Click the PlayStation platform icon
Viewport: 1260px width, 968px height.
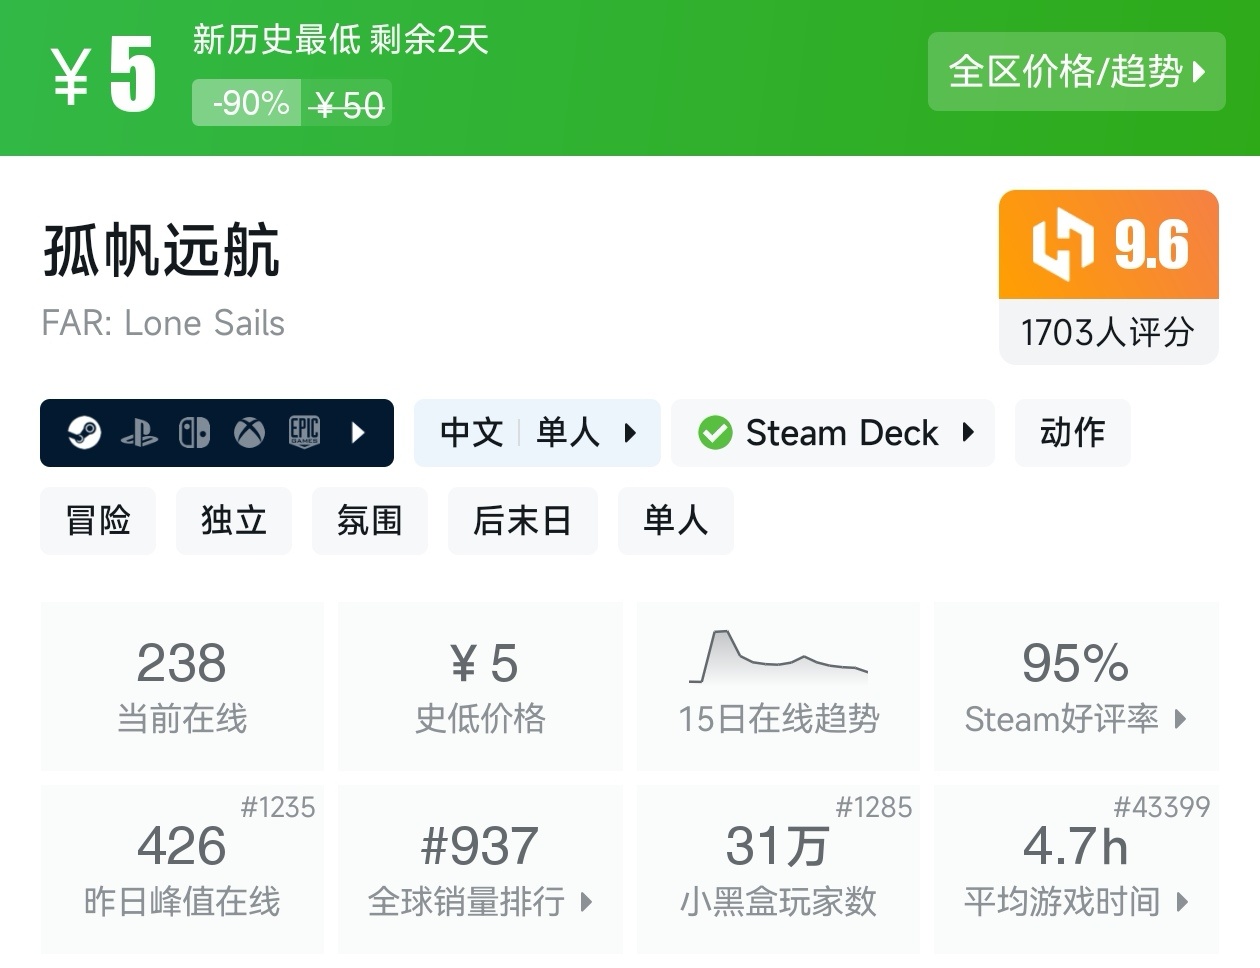point(139,433)
